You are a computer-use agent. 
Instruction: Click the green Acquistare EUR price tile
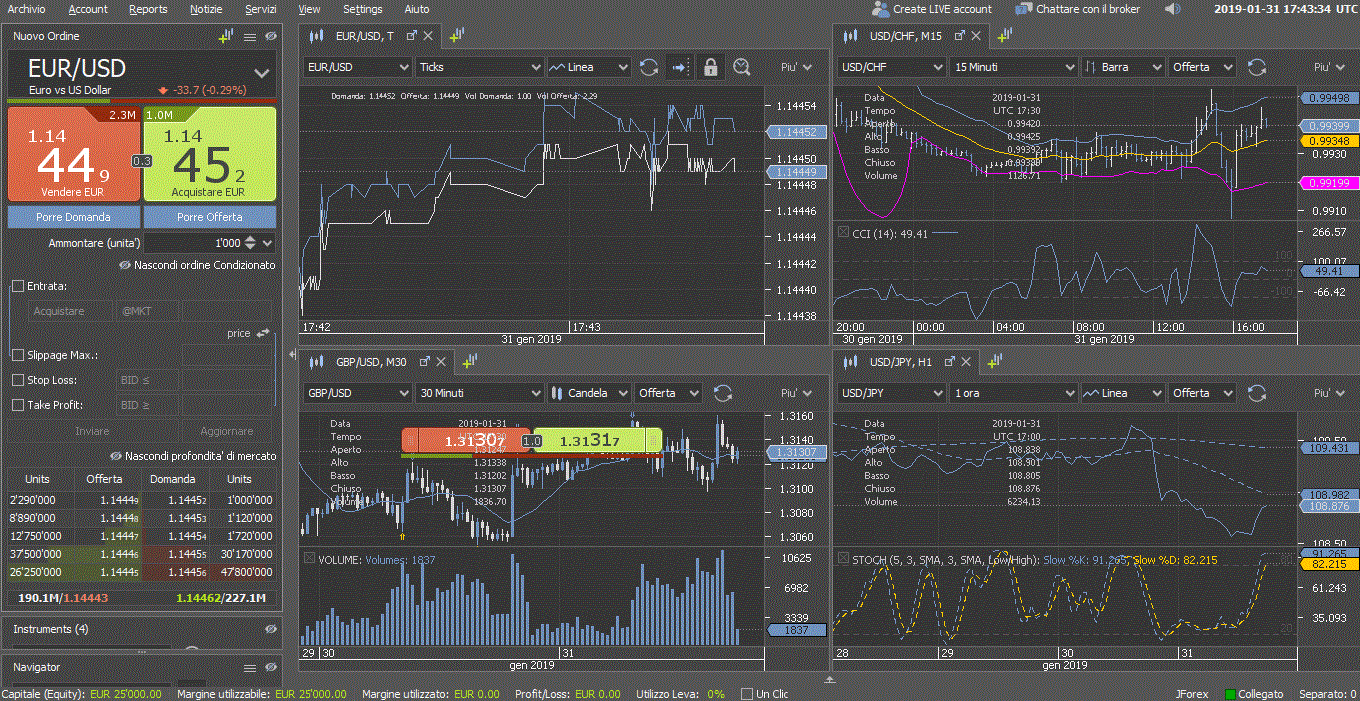click(210, 155)
